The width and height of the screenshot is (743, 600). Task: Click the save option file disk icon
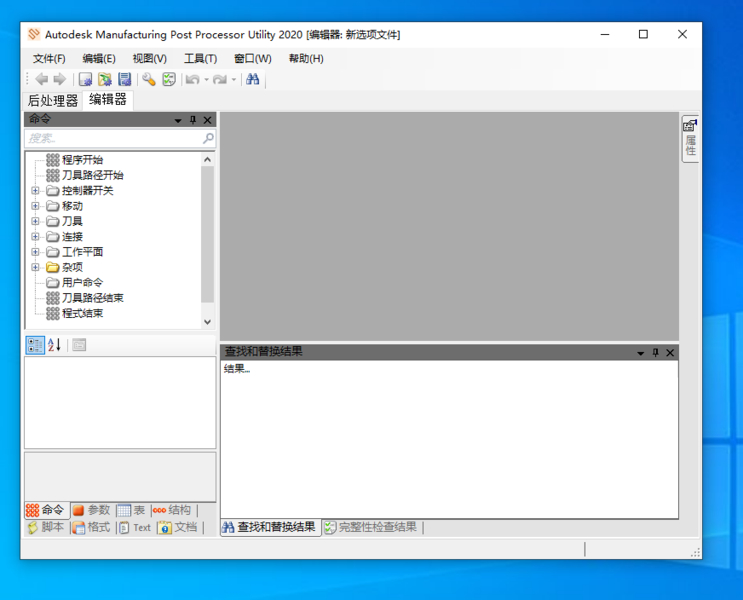125,79
